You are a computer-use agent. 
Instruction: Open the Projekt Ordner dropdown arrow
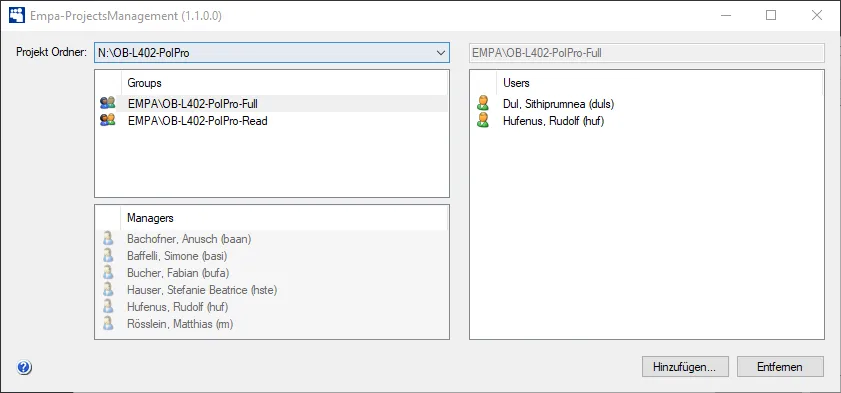[441, 53]
